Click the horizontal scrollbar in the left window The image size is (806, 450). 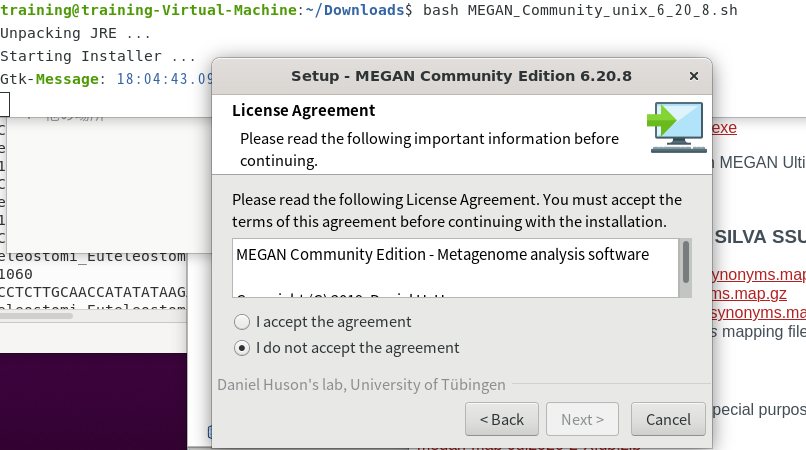pos(36,316)
